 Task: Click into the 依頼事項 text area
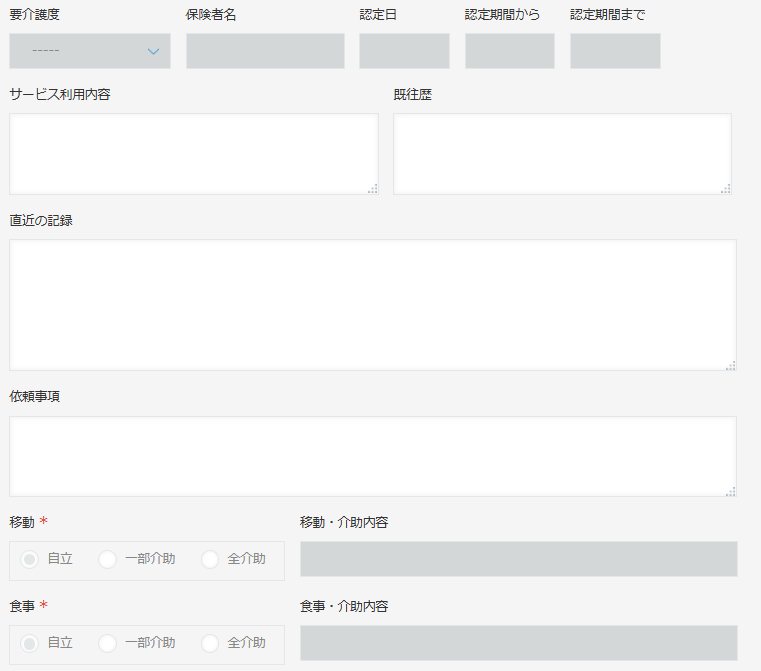(x=372, y=456)
